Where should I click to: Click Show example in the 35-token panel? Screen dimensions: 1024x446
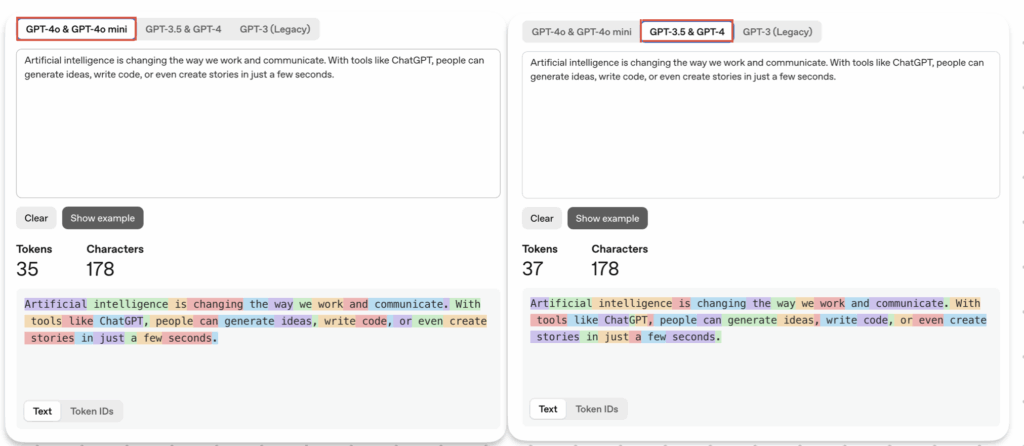(x=103, y=217)
